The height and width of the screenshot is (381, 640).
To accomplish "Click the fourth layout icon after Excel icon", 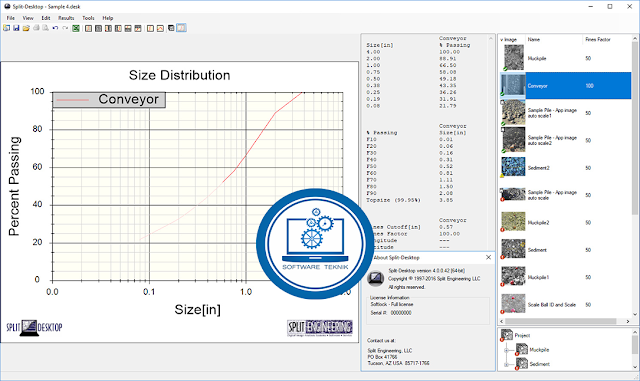I will pos(118,28).
